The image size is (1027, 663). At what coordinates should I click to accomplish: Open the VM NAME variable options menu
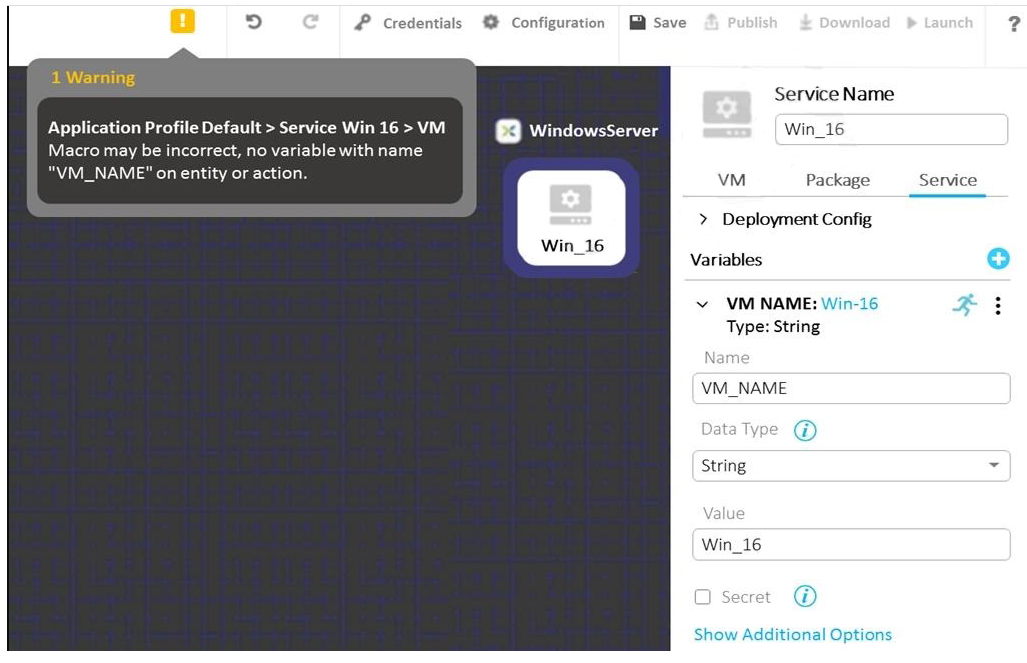click(x=998, y=306)
